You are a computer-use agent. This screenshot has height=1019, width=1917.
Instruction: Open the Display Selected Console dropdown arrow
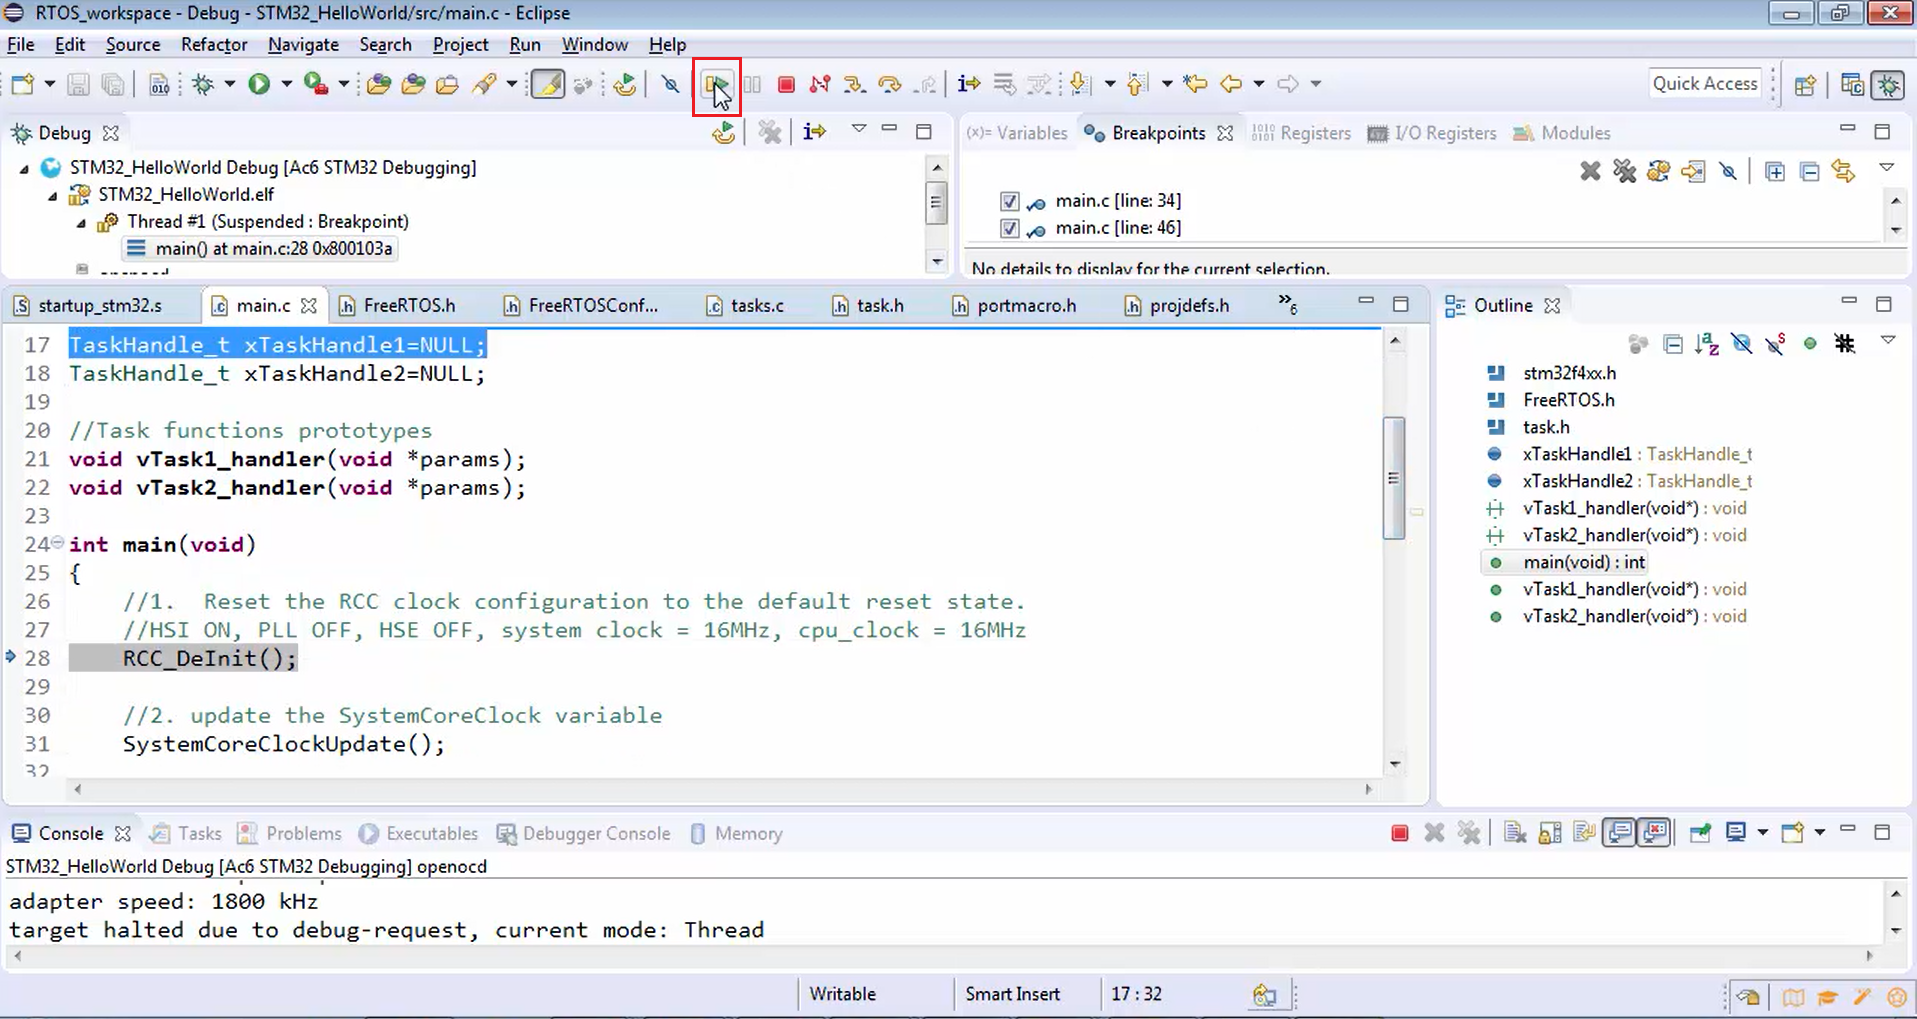[x=1762, y=832]
